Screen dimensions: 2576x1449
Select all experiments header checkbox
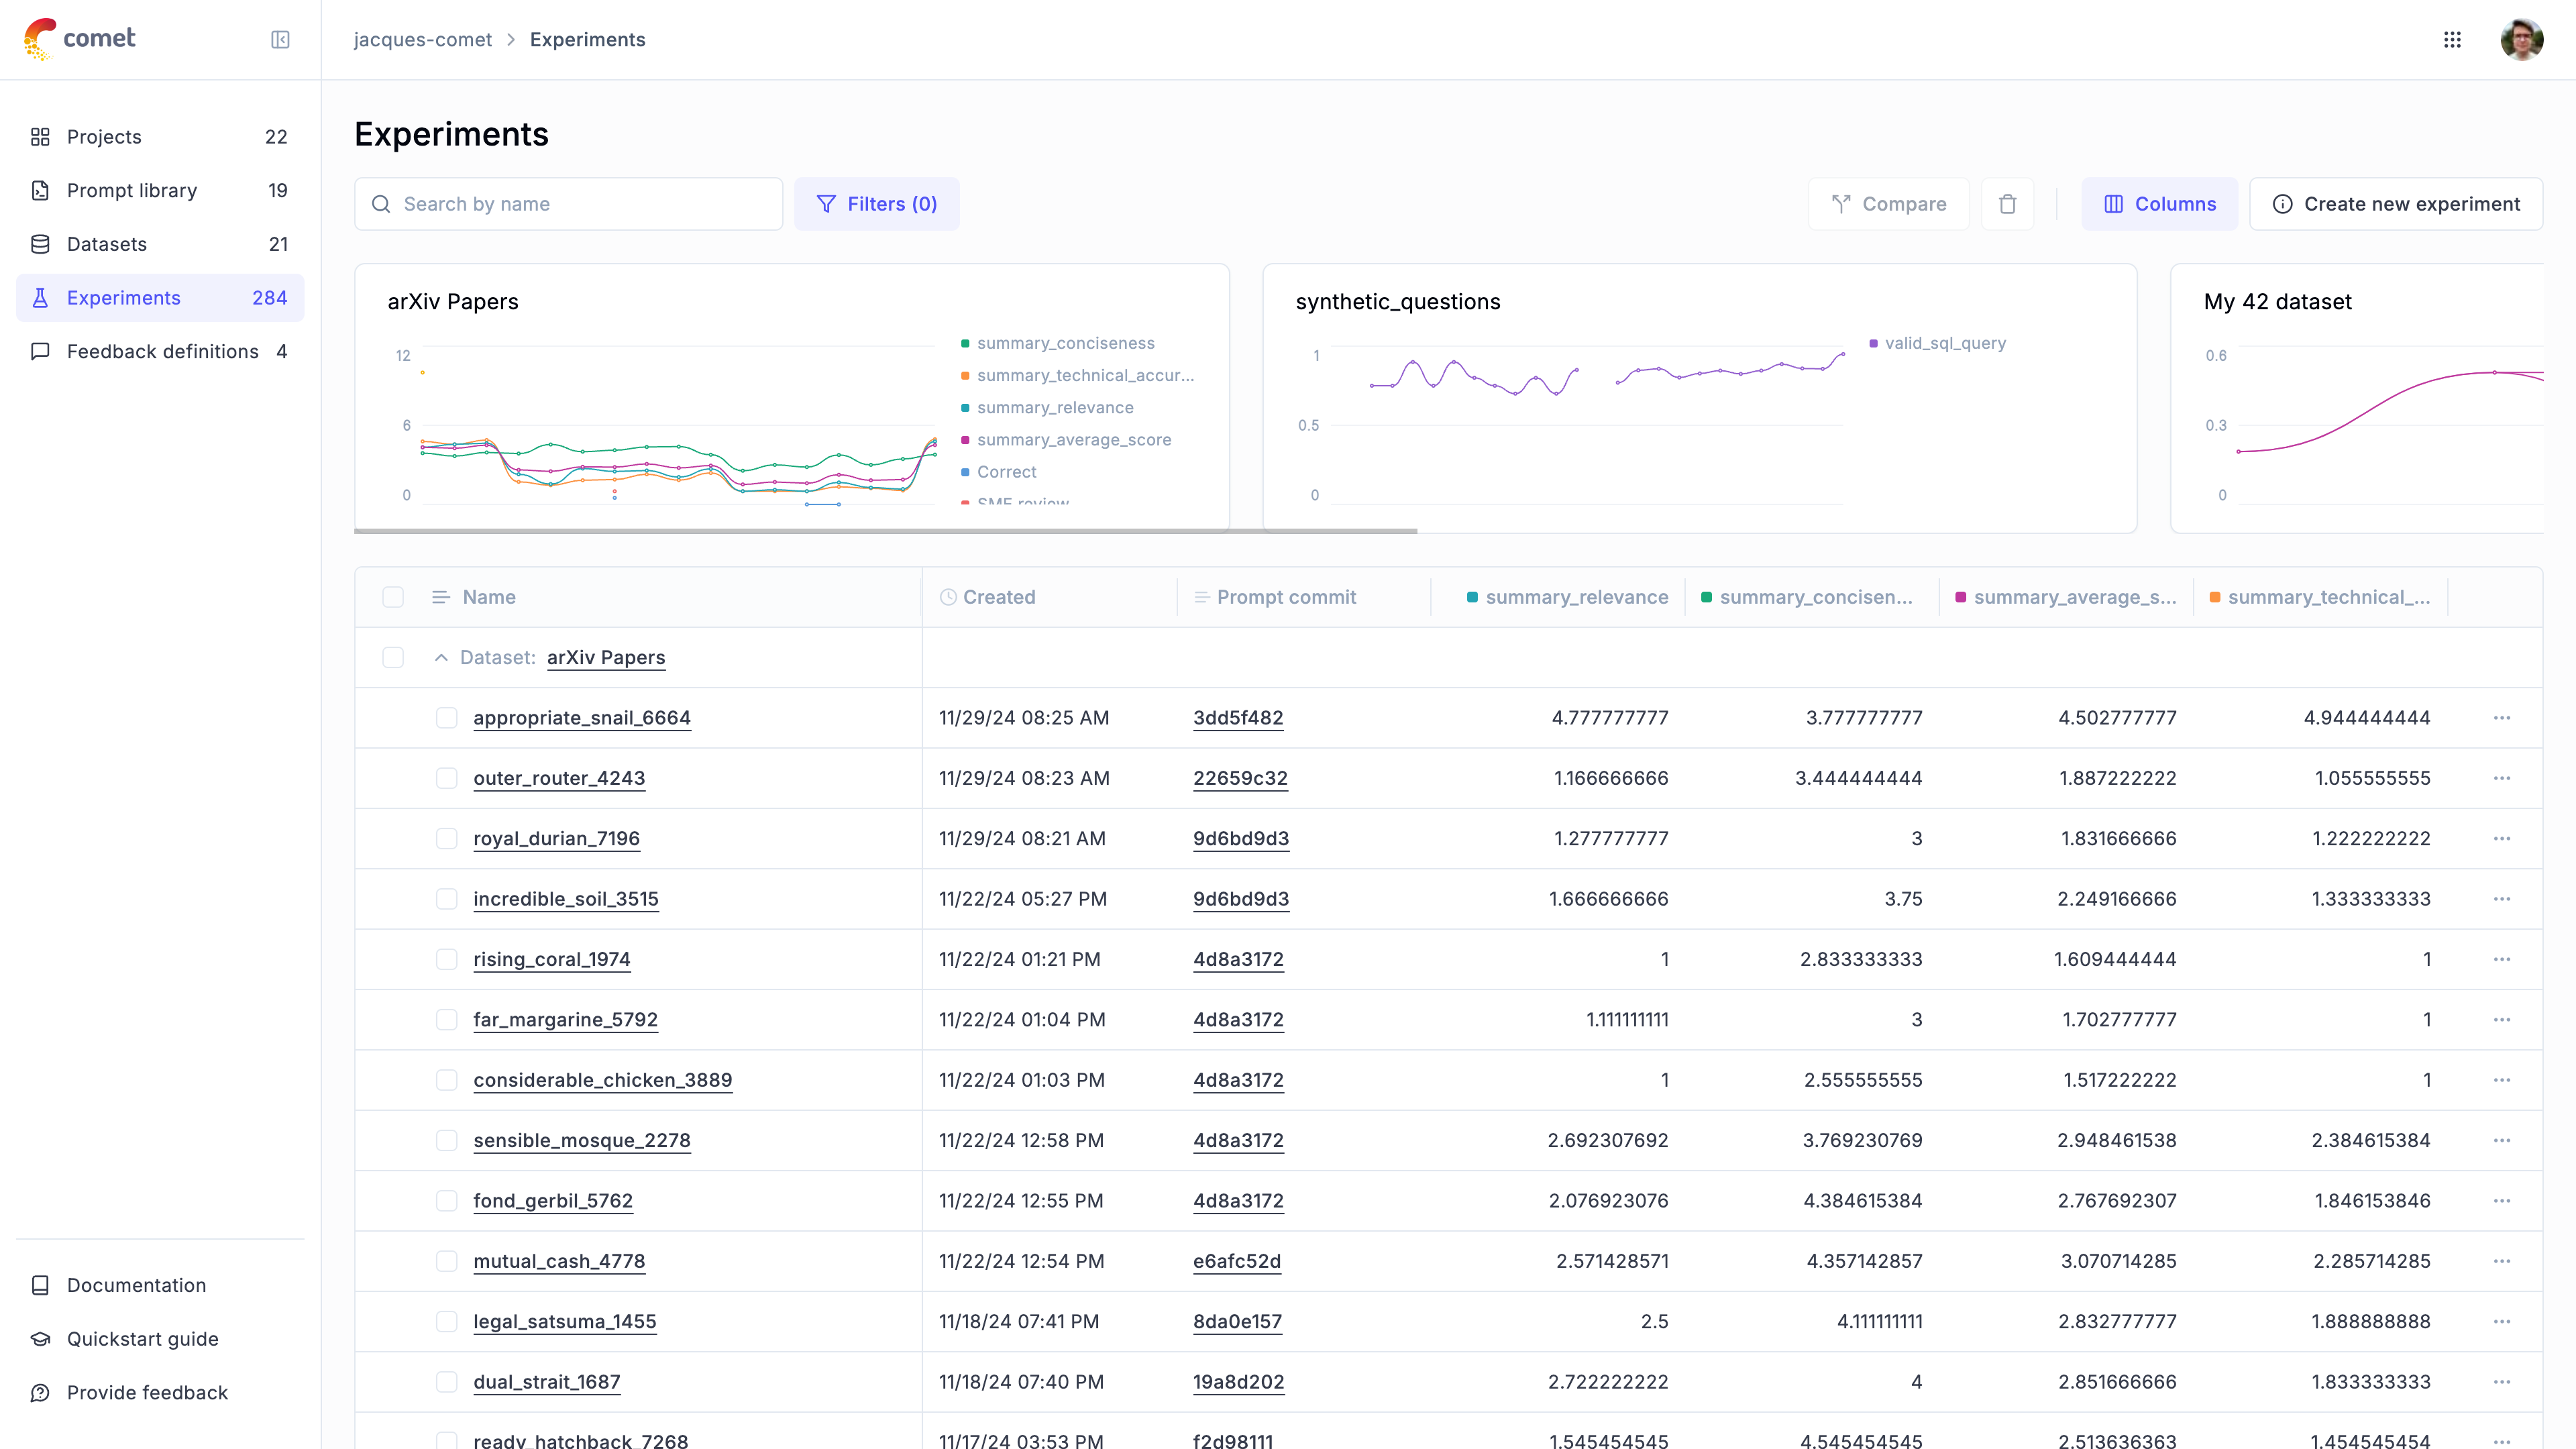pos(393,597)
